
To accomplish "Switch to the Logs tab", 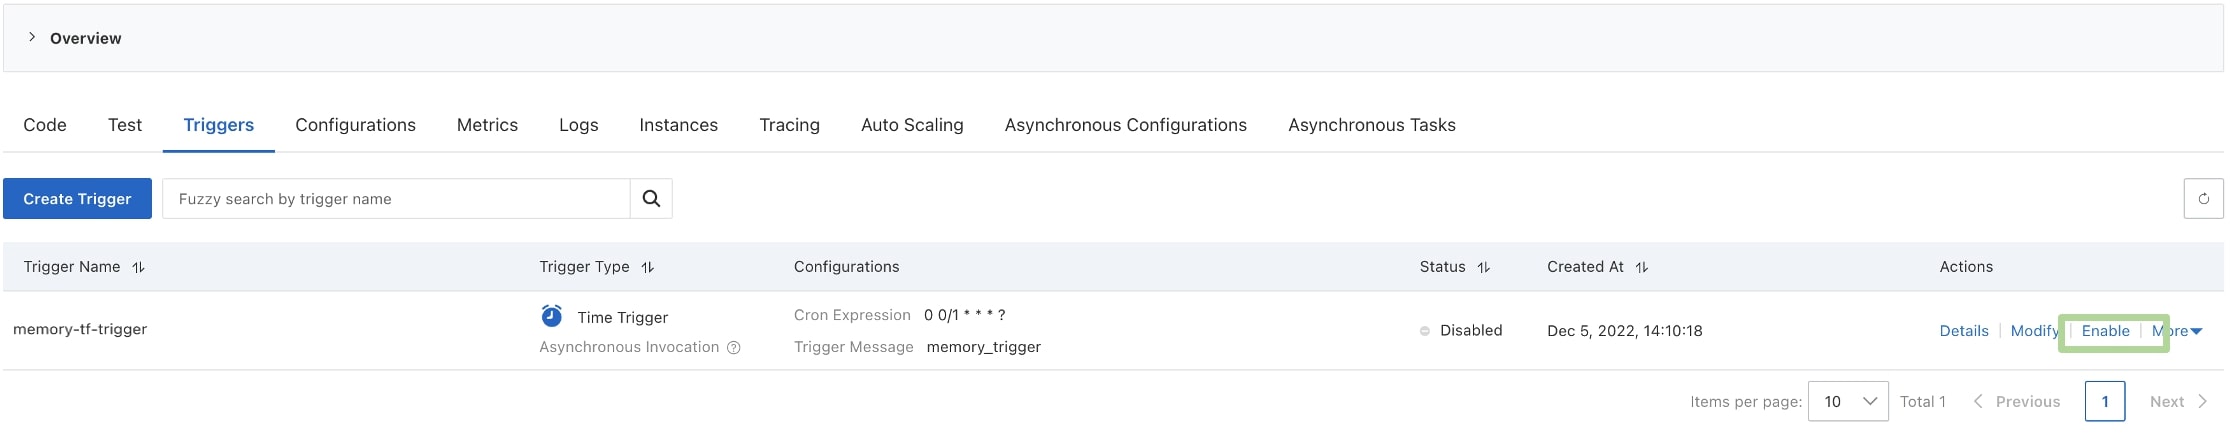I will pyautogui.click(x=578, y=125).
